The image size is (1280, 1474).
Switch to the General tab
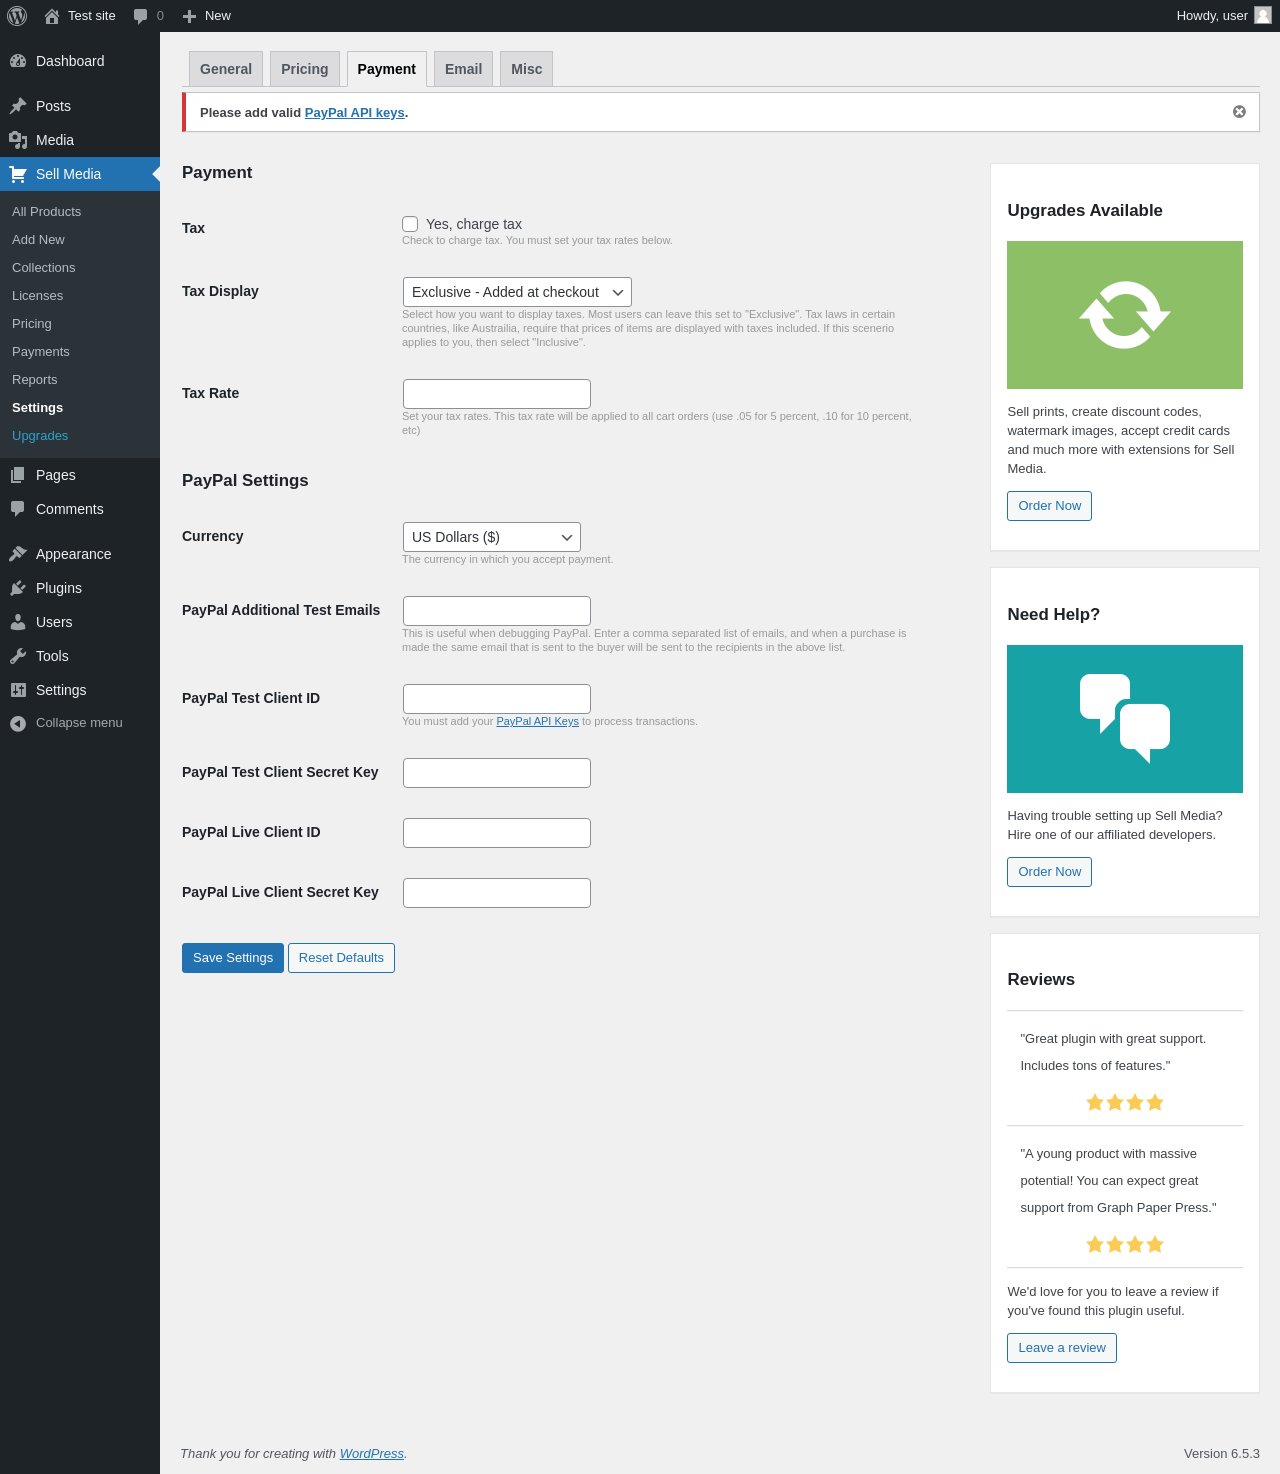pyautogui.click(x=226, y=69)
